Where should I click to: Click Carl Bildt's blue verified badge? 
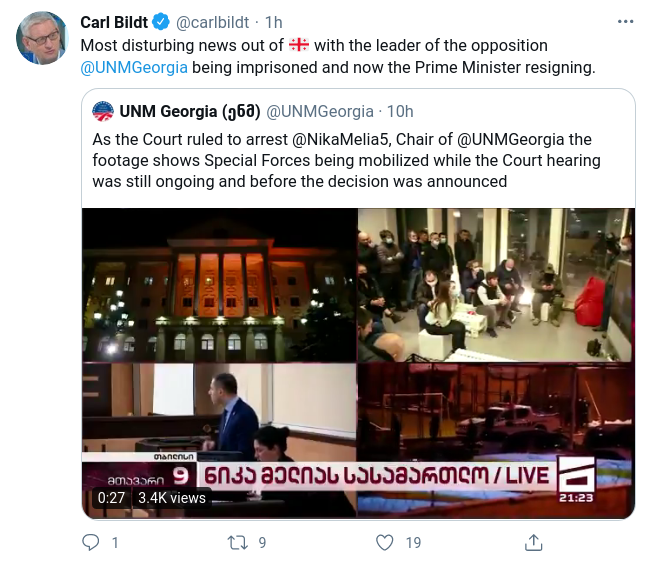(159, 23)
